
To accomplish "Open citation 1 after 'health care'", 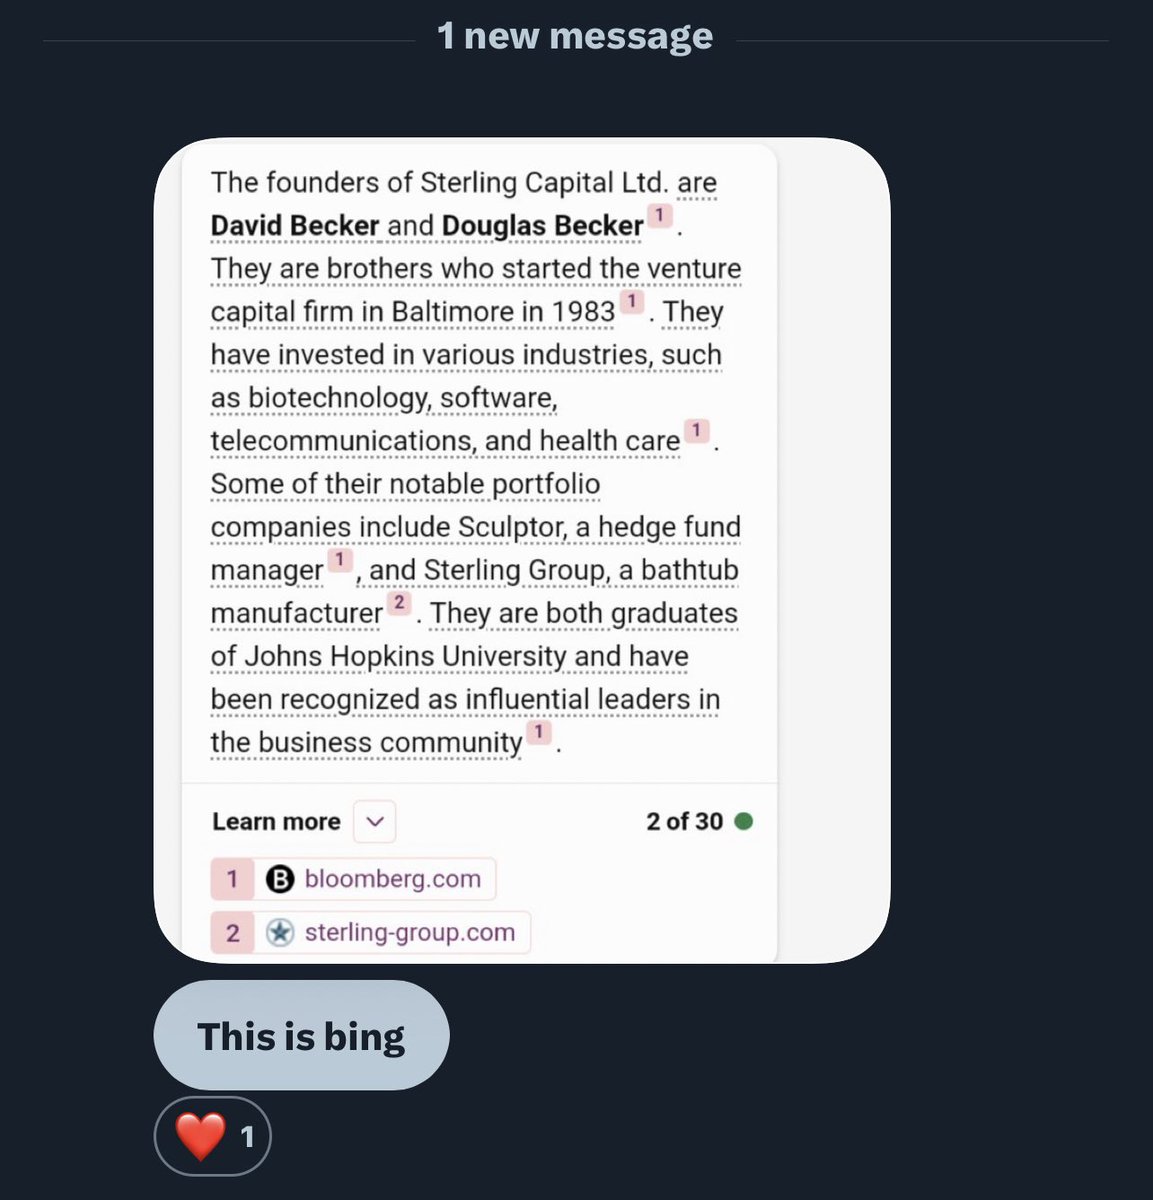I will point(696,431).
